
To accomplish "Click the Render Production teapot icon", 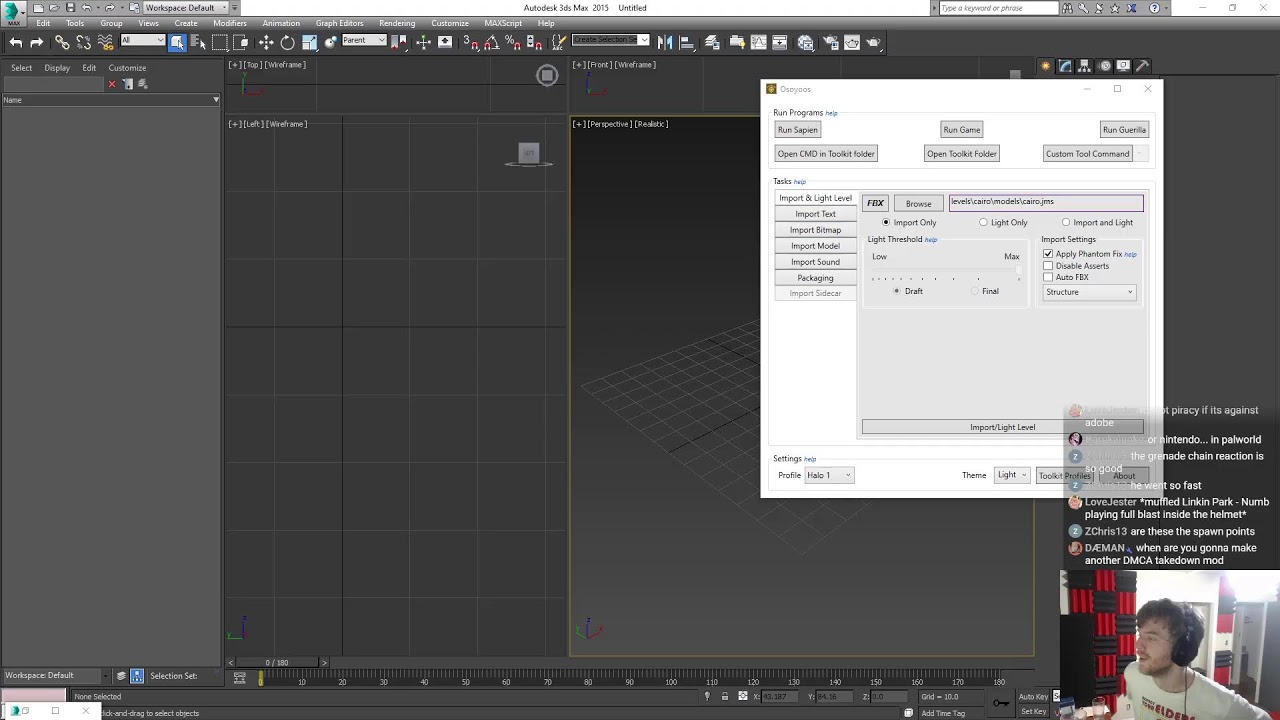I will pos(874,42).
